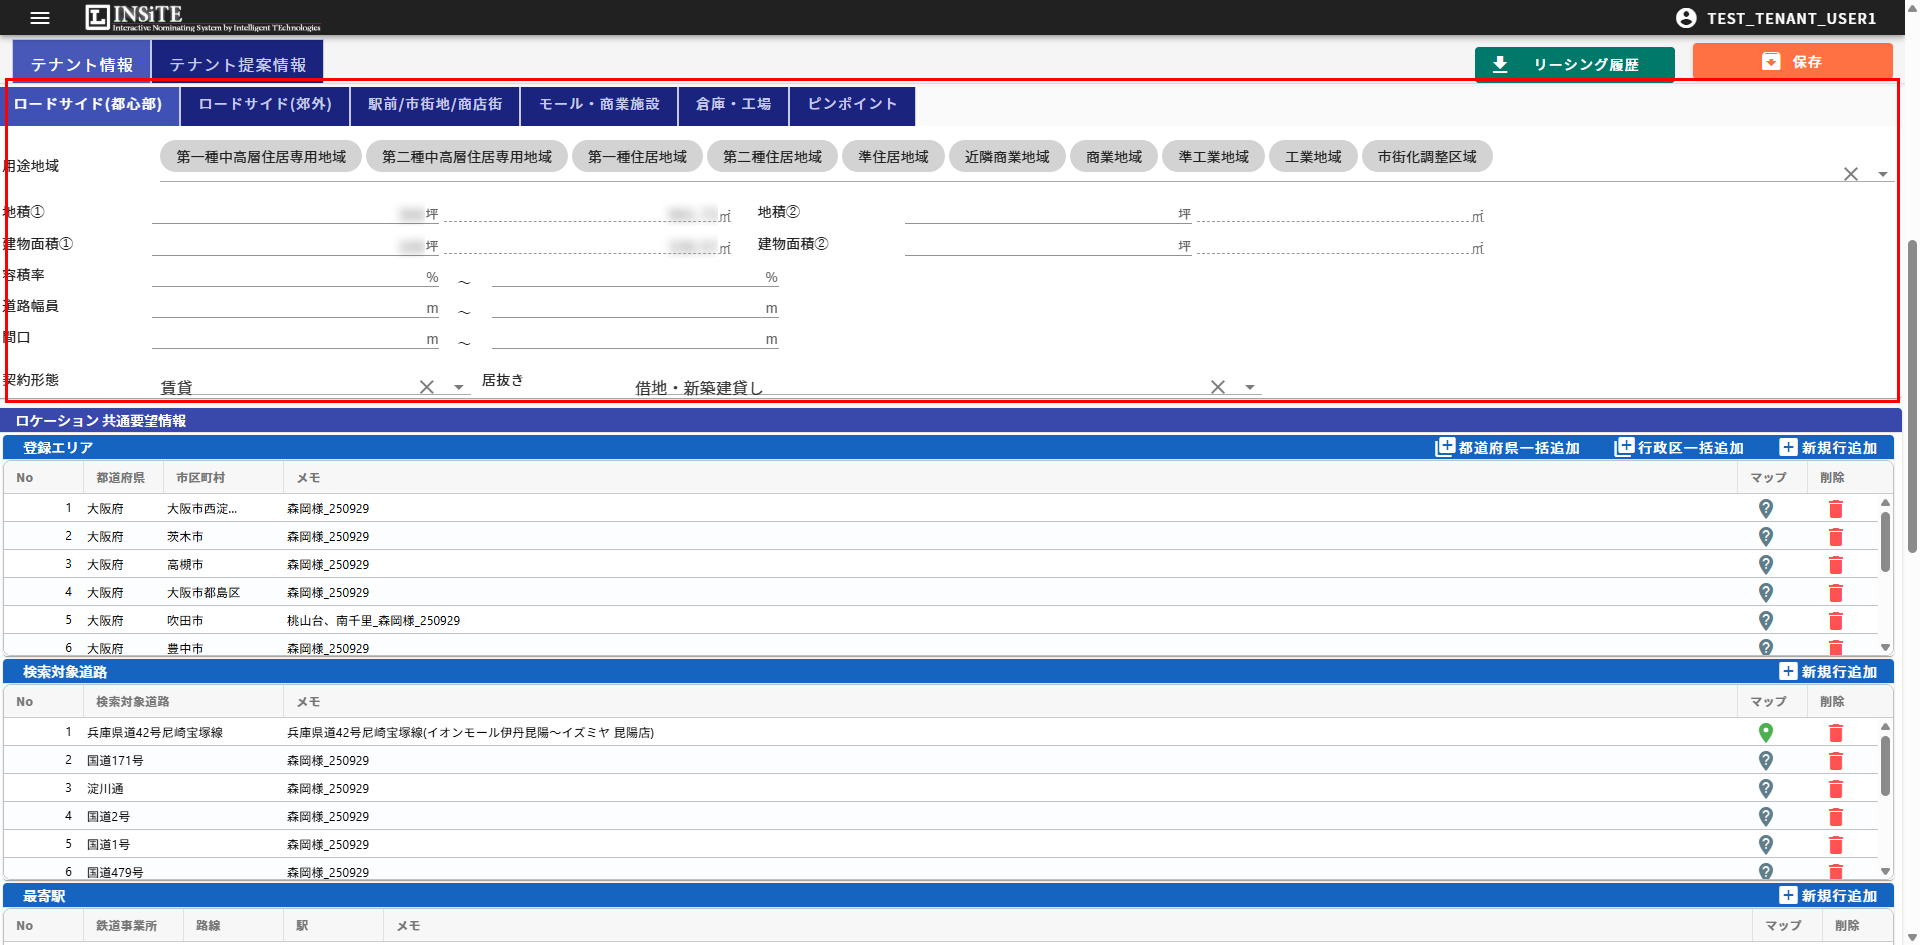Delete the 国道171号 road row
Image resolution: width=1920 pixels, height=945 pixels.
[x=1835, y=761]
